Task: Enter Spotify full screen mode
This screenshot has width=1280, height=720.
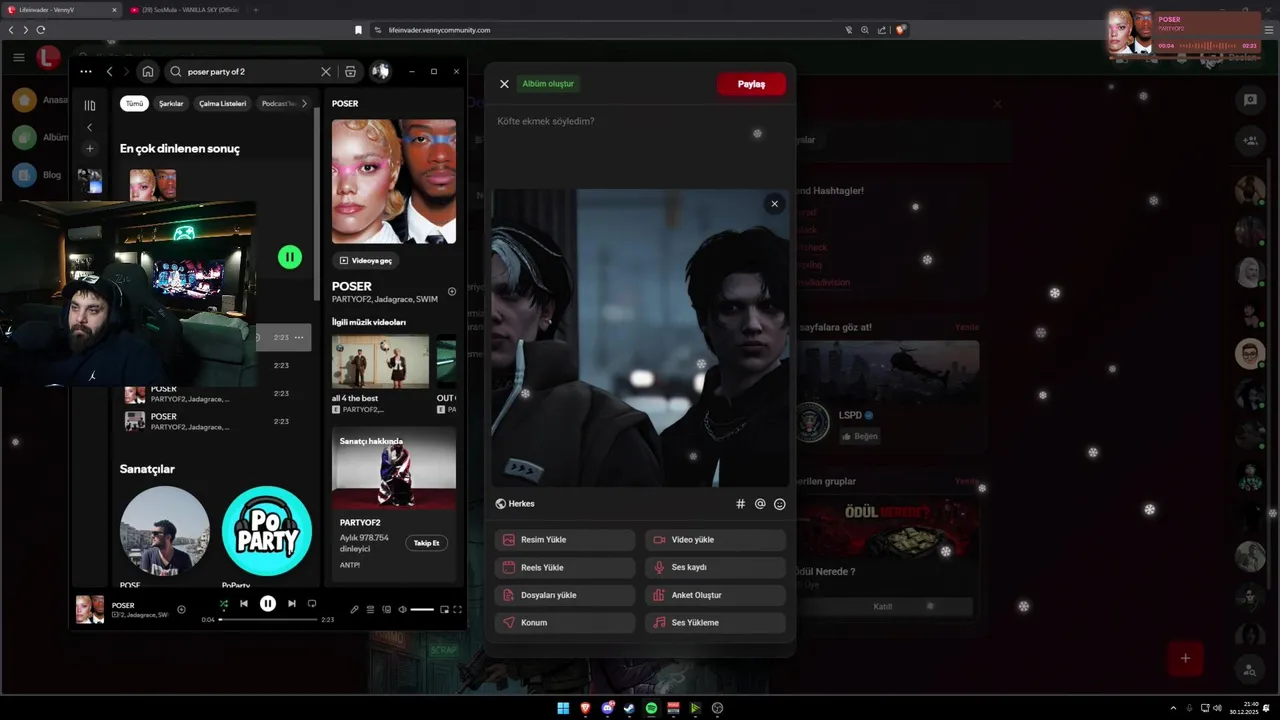Action: click(x=457, y=609)
